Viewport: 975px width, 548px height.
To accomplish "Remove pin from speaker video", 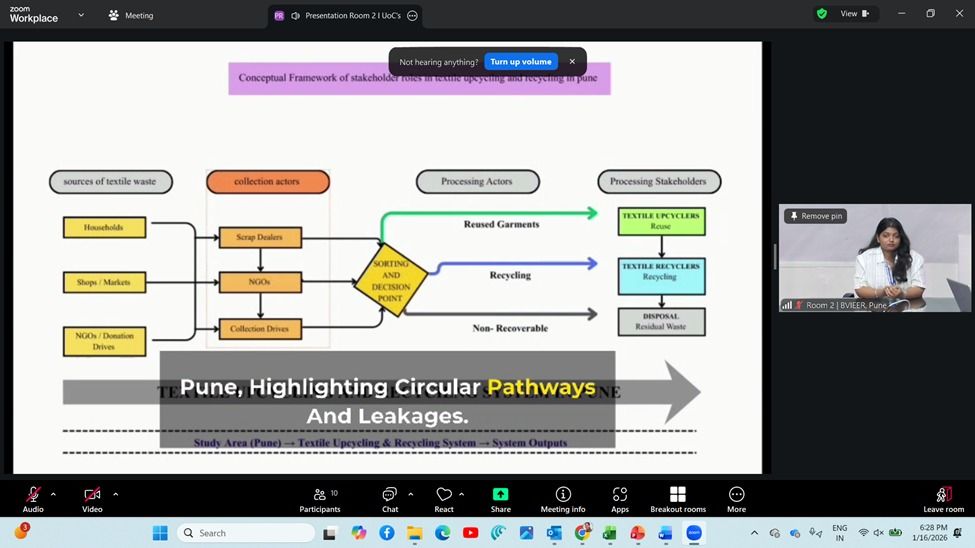I will 816,216.
